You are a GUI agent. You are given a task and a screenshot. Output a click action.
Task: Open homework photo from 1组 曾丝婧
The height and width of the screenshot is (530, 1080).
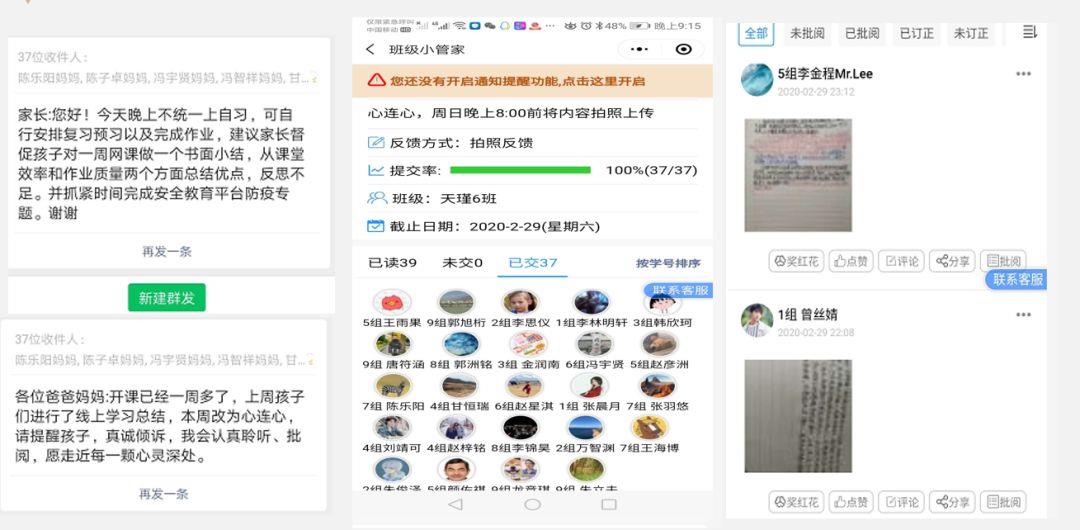pyautogui.click(x=798, y=416)
